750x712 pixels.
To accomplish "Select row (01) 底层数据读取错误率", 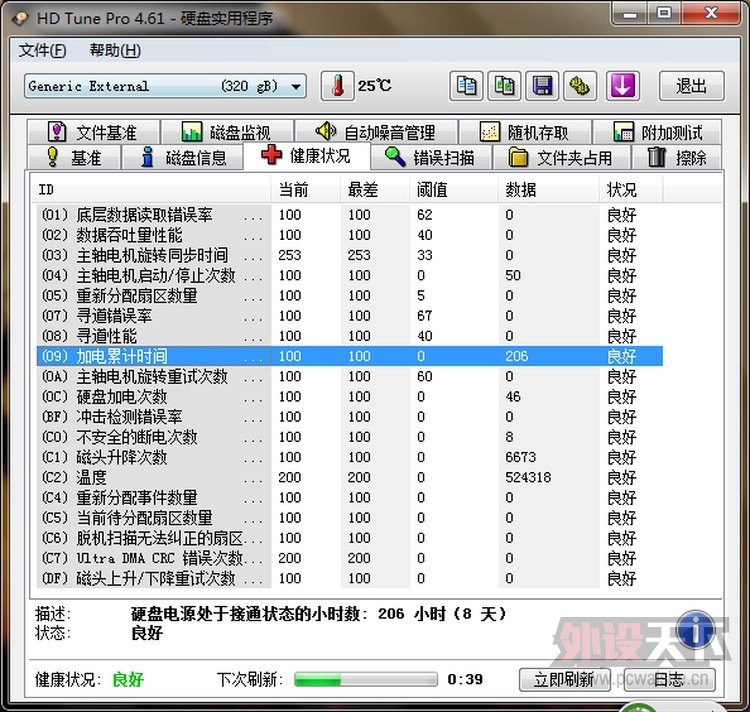I will (350, 215).
